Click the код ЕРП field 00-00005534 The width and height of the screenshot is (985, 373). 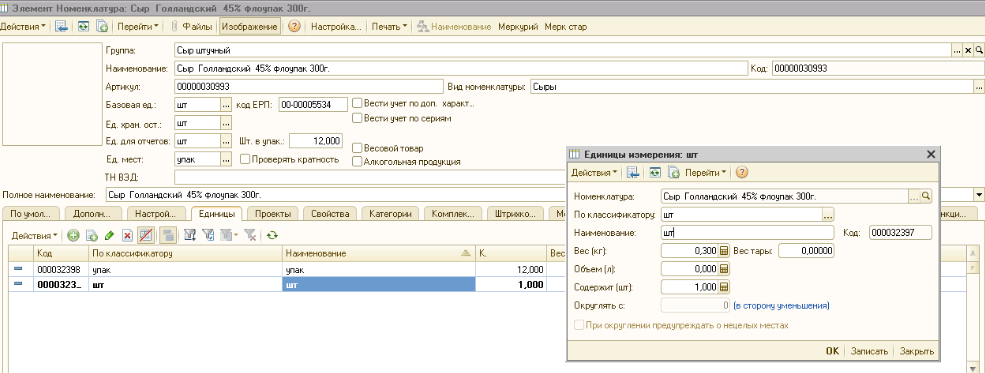click(313, 104)
